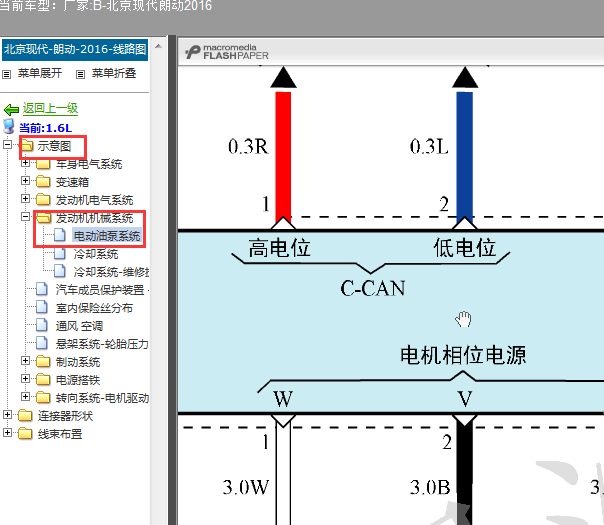The width and height of the screenshot is (604, 525).
Task: Open 室内保险丝分布 page
Action: point(94,308)
